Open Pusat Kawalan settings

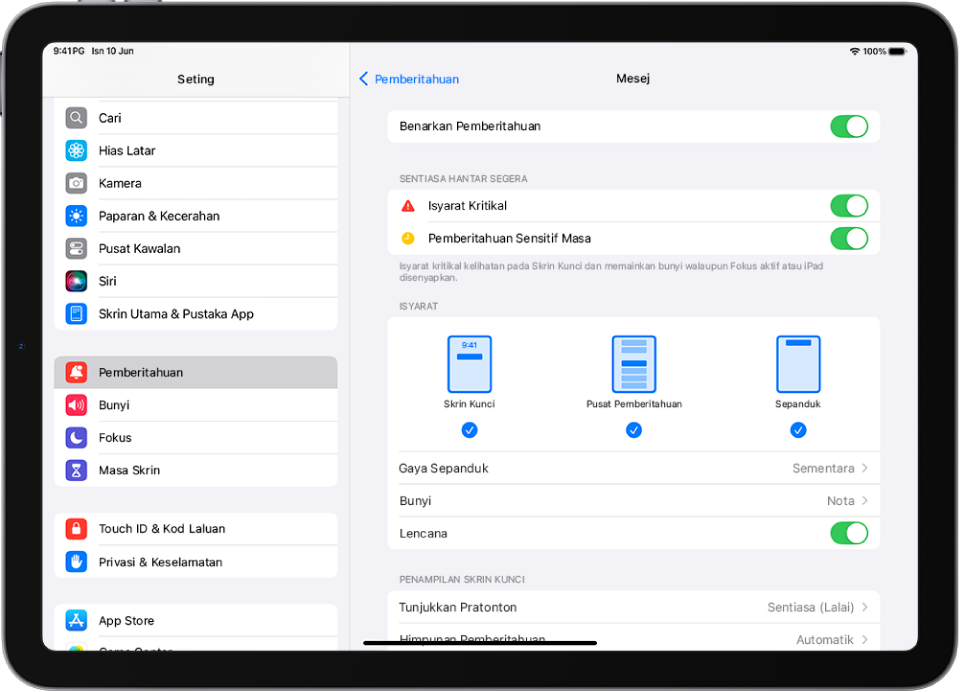[196, 248]
